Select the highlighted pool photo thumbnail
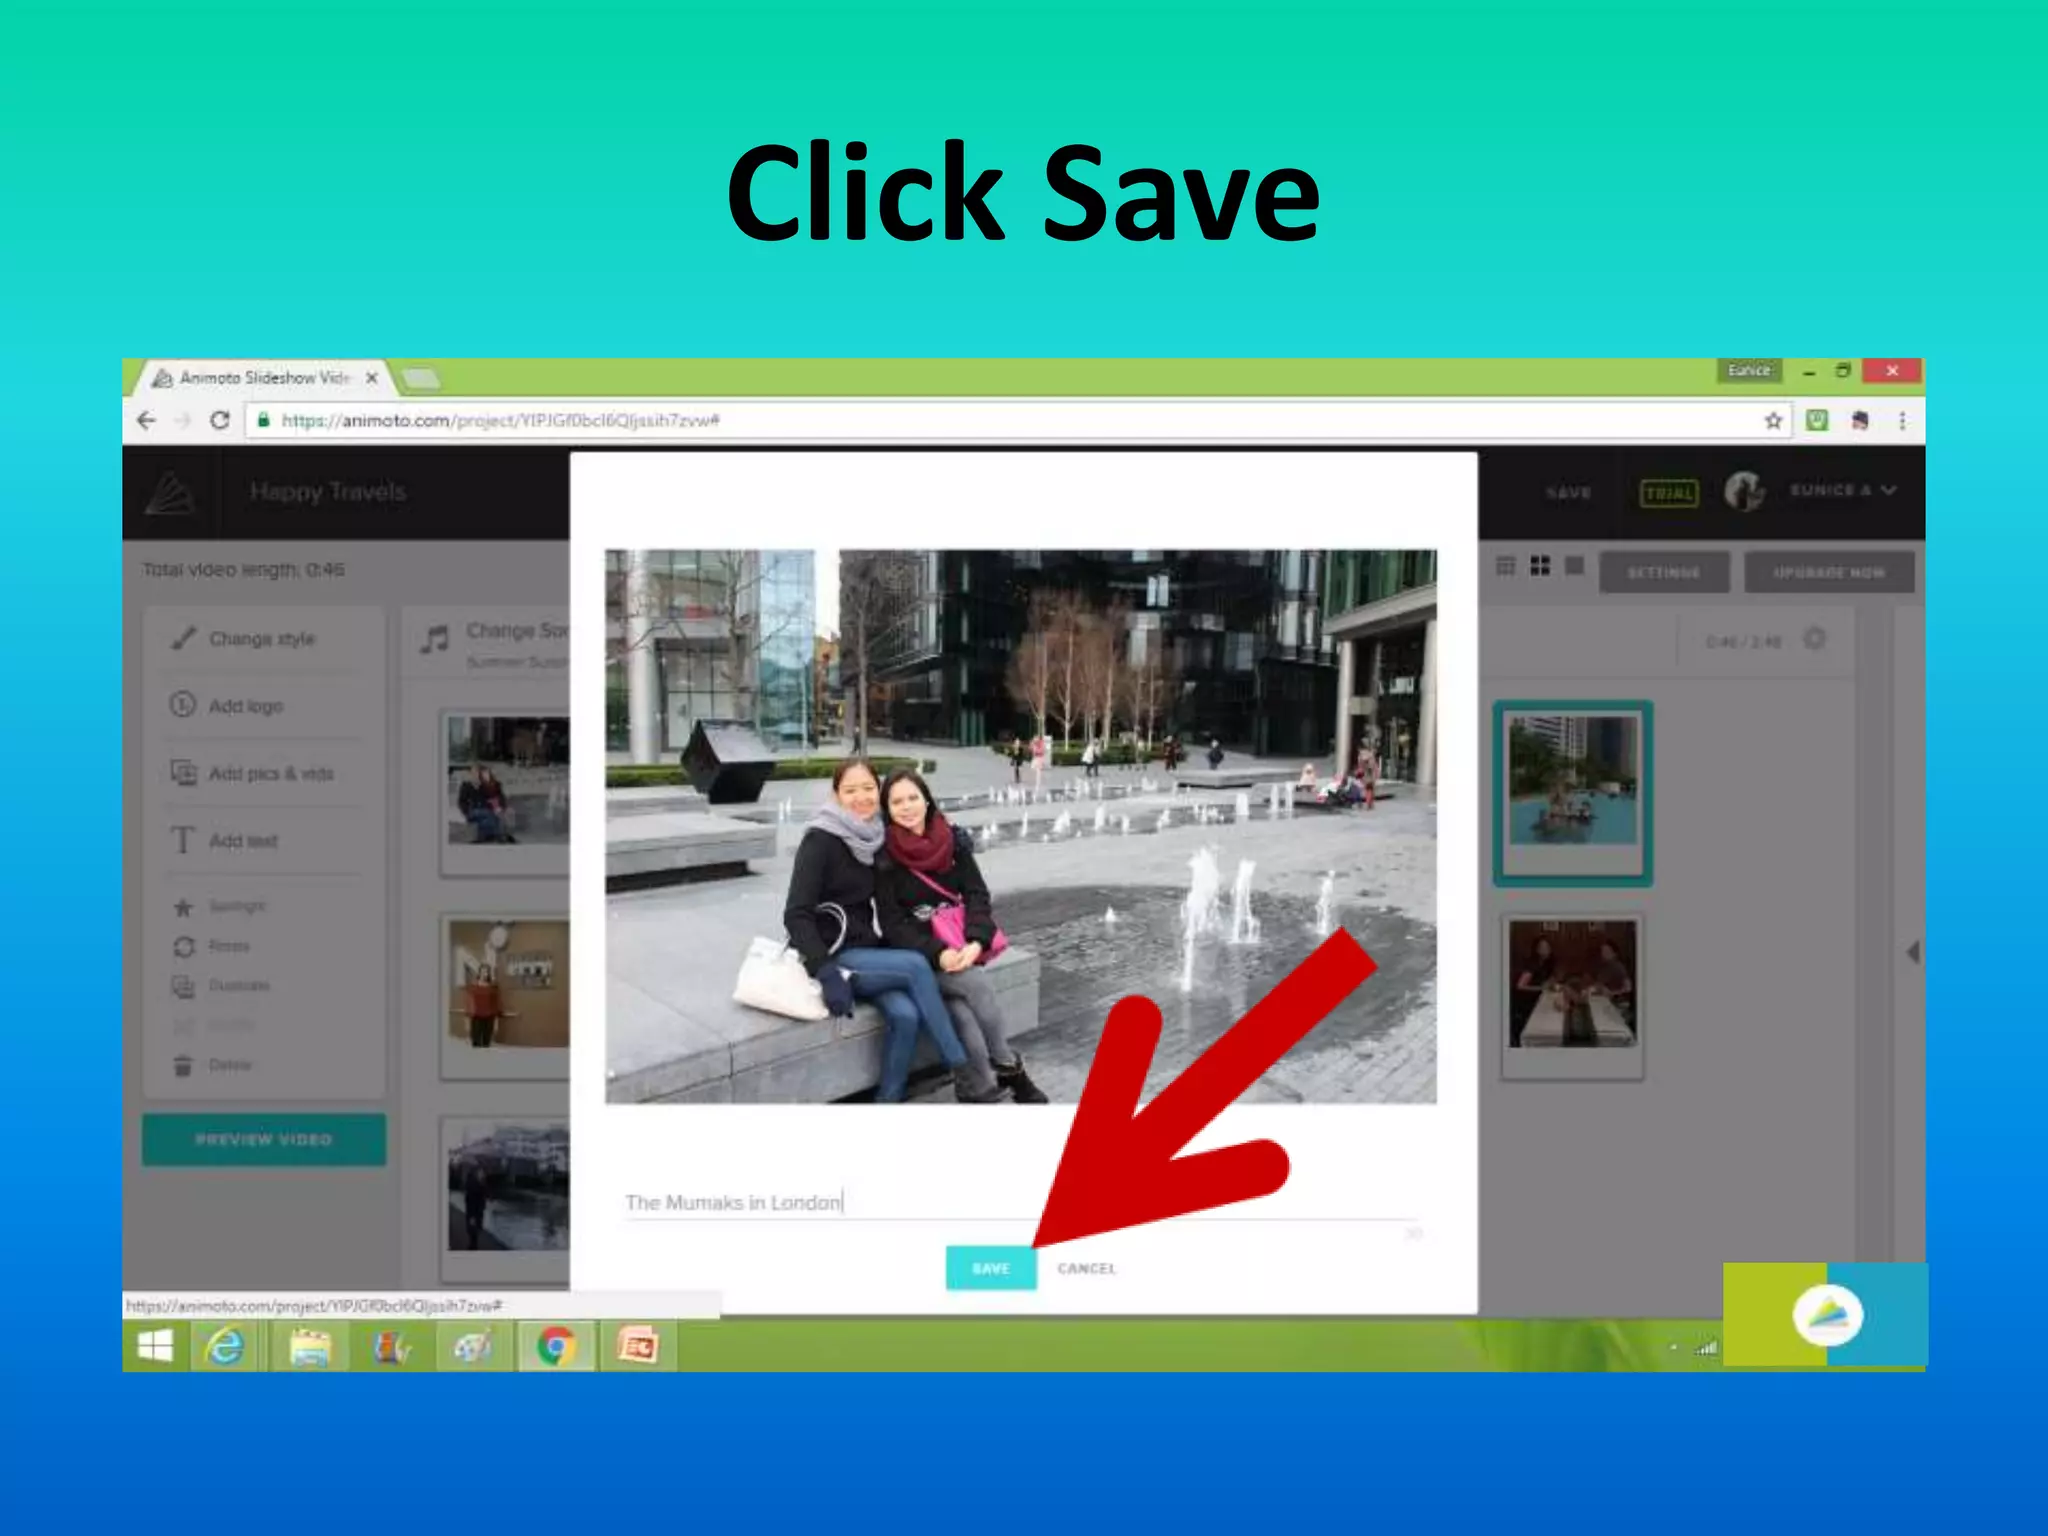Image resolution: width=2048 pixels, height=1536 pixels. [1572, 793]
